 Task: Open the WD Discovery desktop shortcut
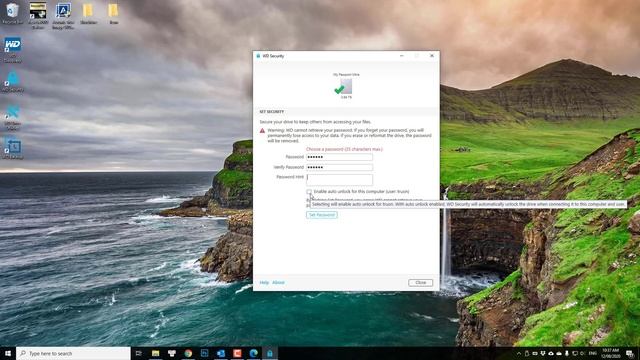pyautogui.click(x=12, y=50)
